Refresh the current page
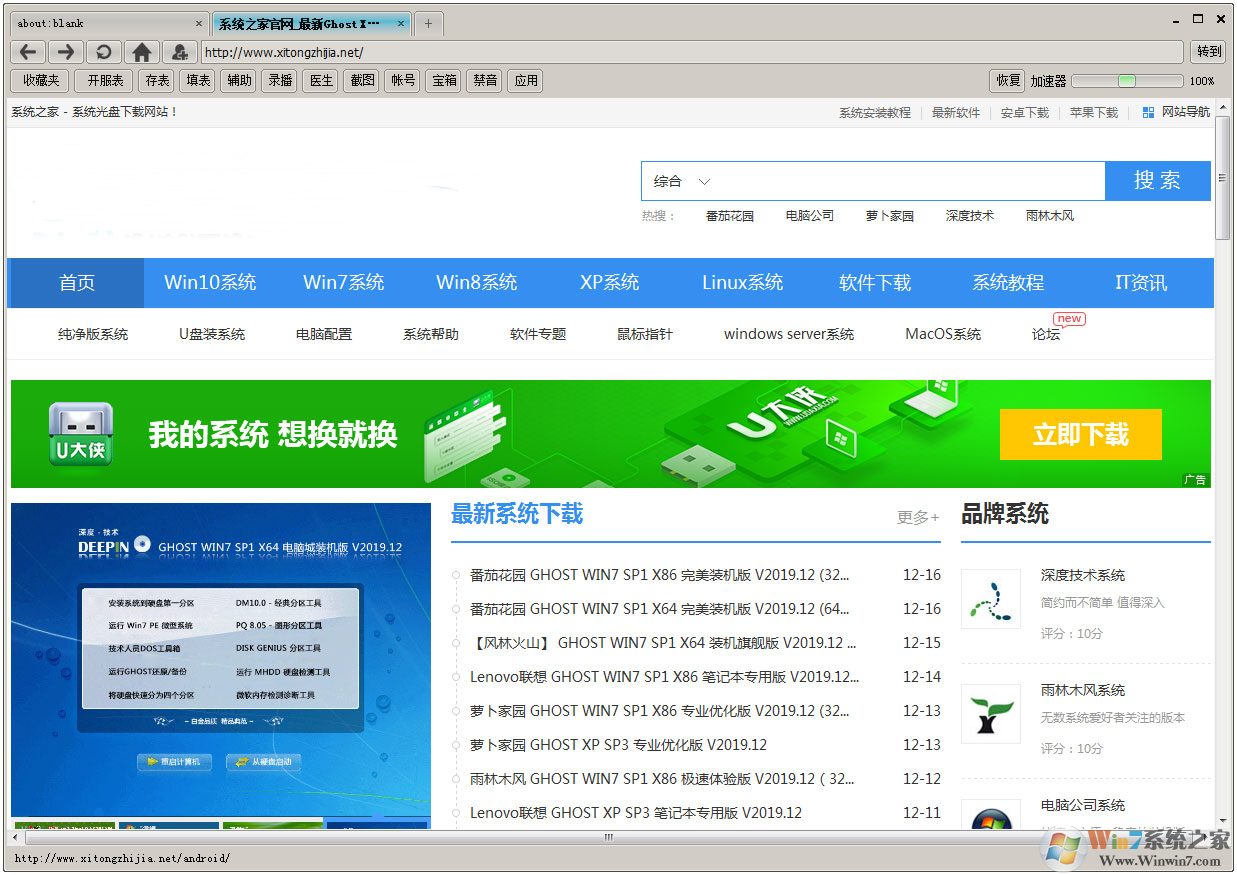The height and width of the screenshot is (875, 1237). tap(104, 51)
